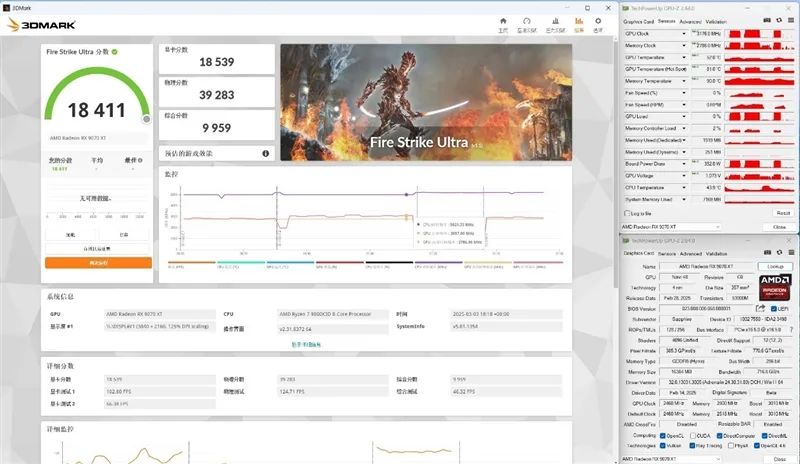Open hamburger menu in GPU-Z Sensors window
This screenshot has height=464, width=800.
(791, 20)
